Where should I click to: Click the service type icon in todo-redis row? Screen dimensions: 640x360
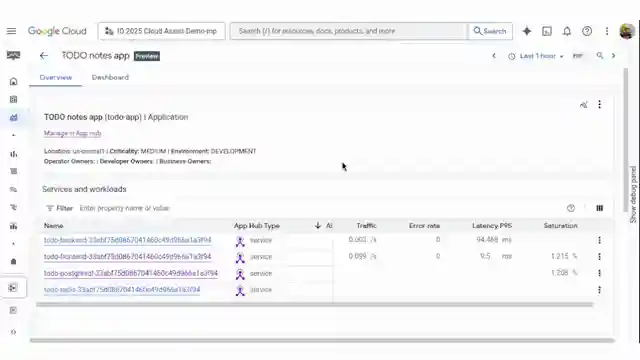pos(240,291)
